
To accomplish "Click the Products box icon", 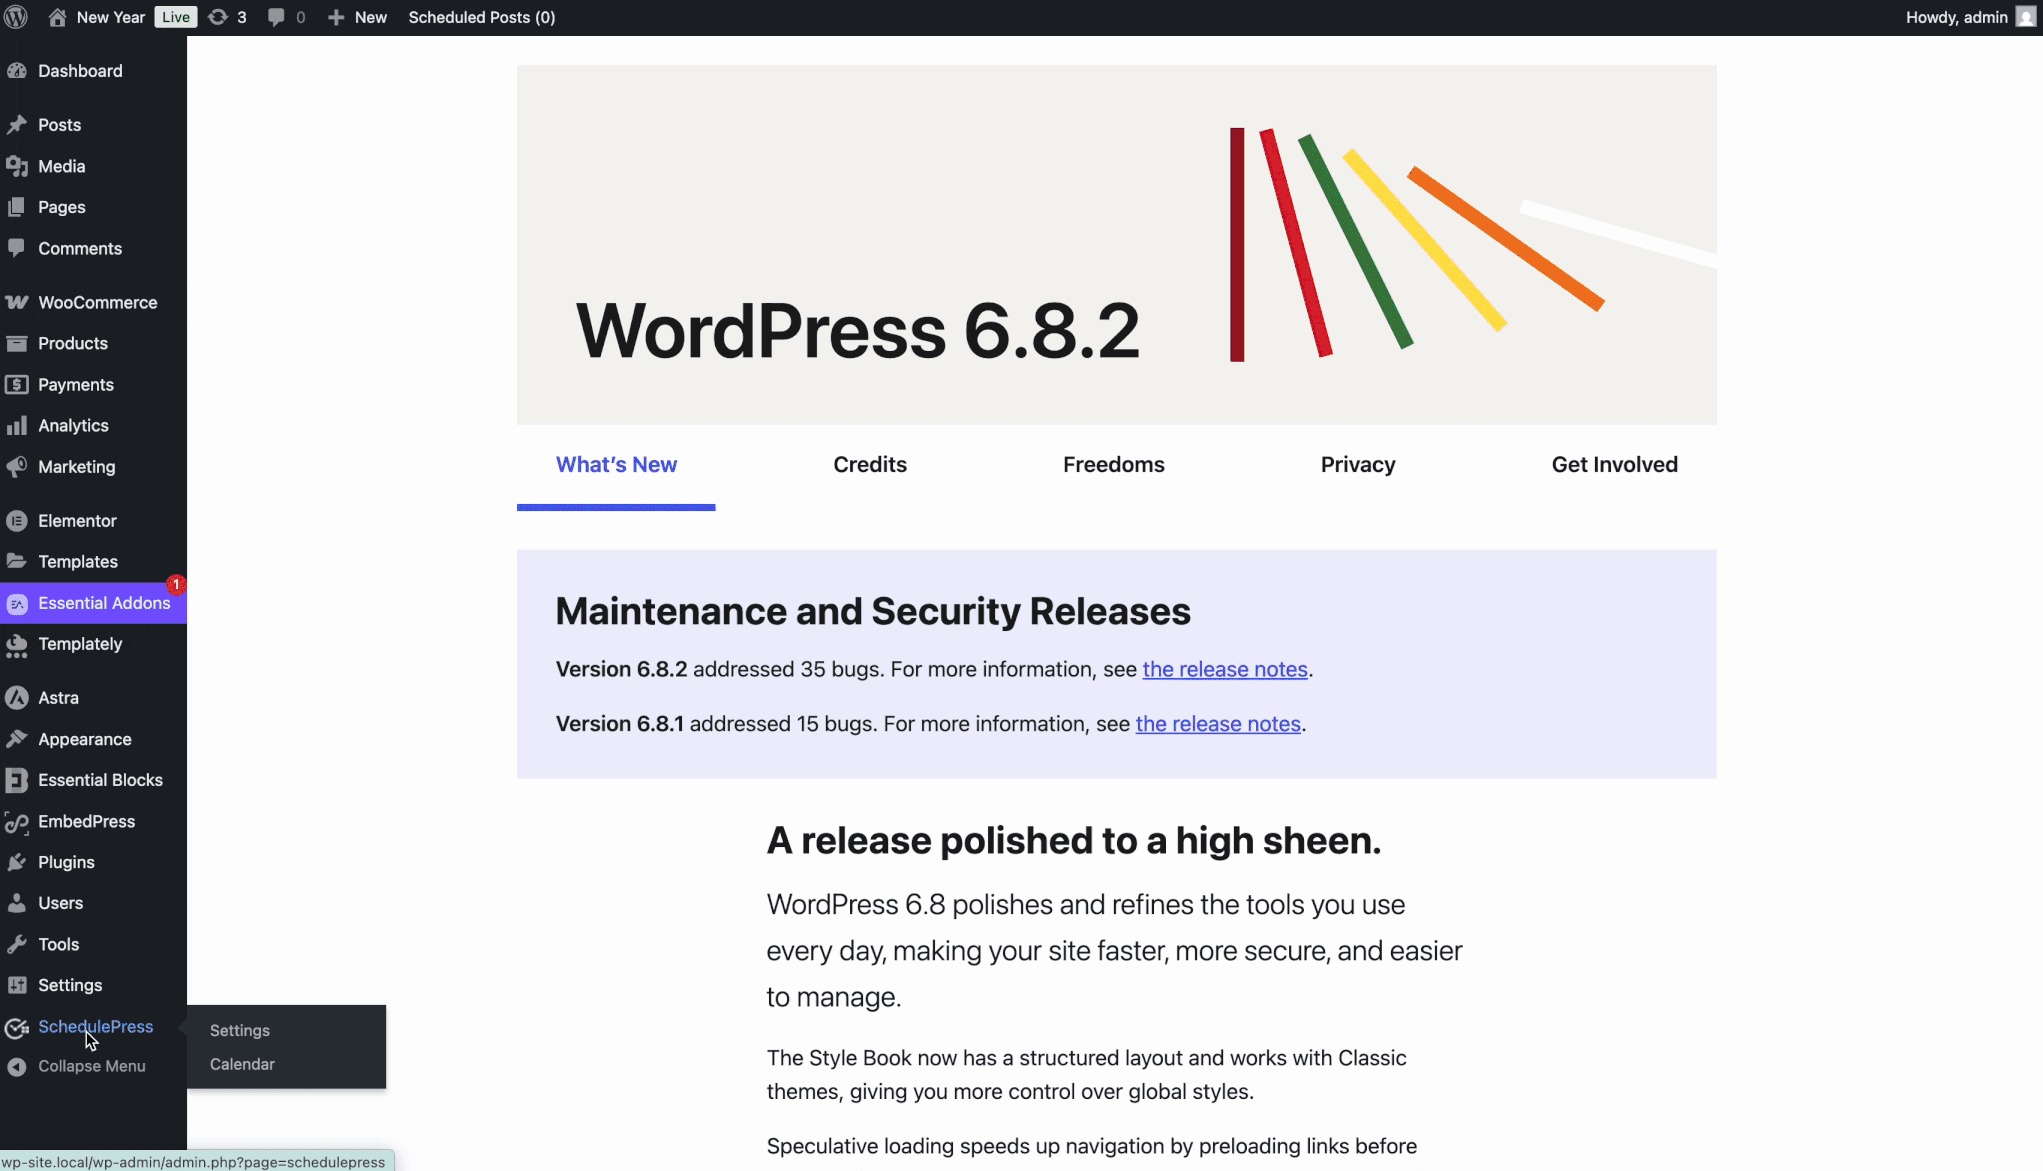I will point(17,343).
